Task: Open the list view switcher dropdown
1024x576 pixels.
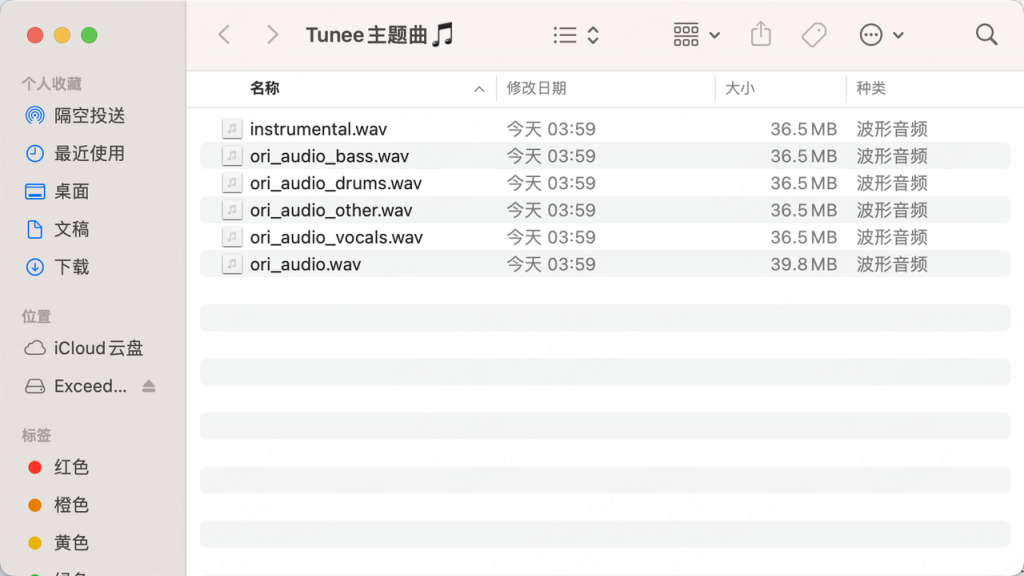Action: 576,35
